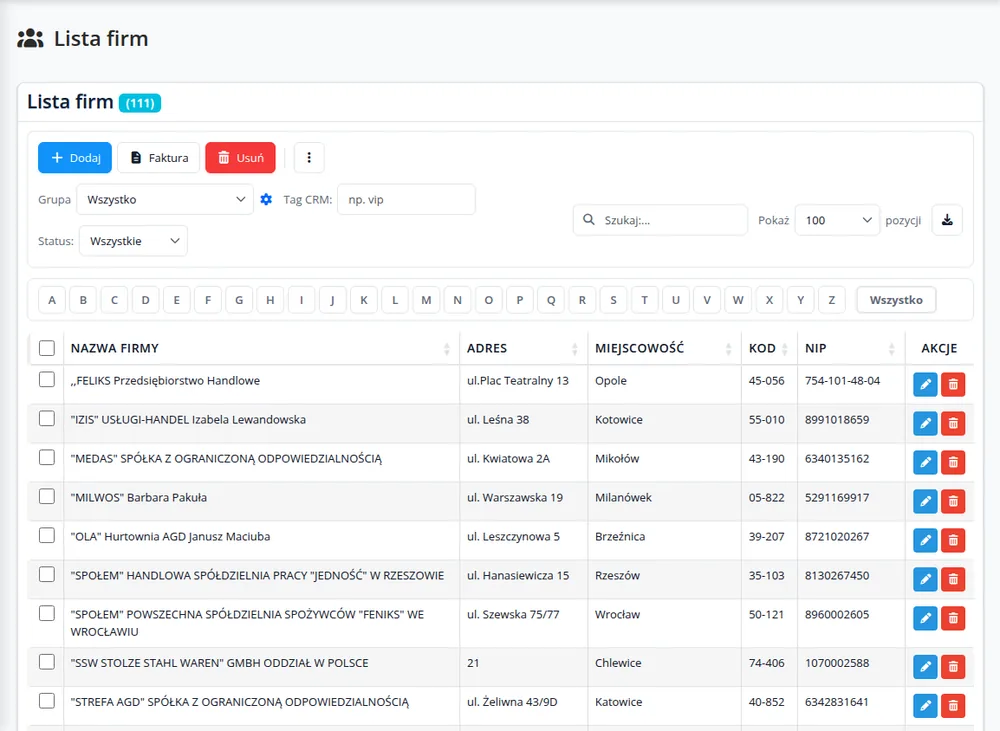Screen dimensions: 1000x731
Task: Filter companies by letter K
Action: (364, 300)
